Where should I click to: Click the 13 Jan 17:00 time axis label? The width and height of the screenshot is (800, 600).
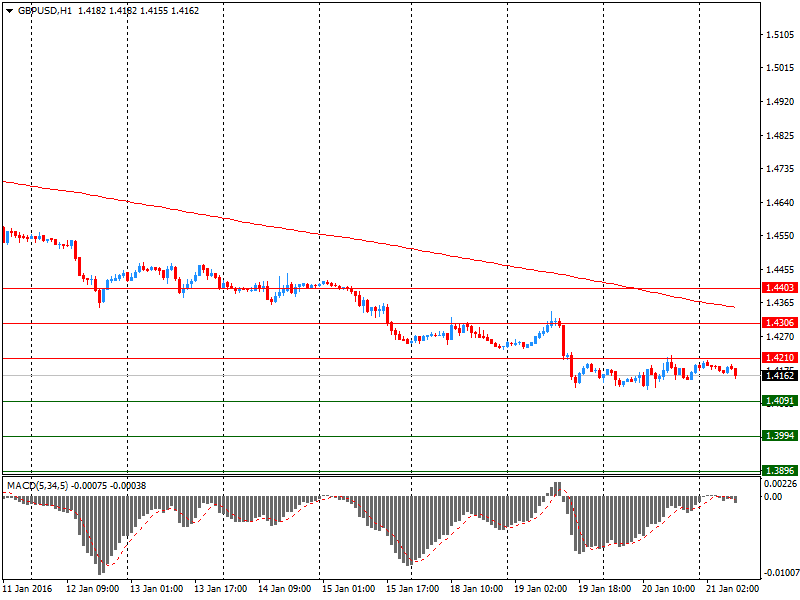point(220,589)
